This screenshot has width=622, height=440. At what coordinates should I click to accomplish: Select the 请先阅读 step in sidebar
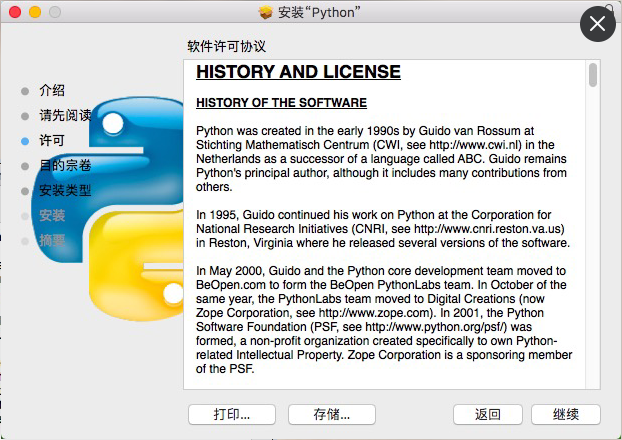[x=65, y=115]
